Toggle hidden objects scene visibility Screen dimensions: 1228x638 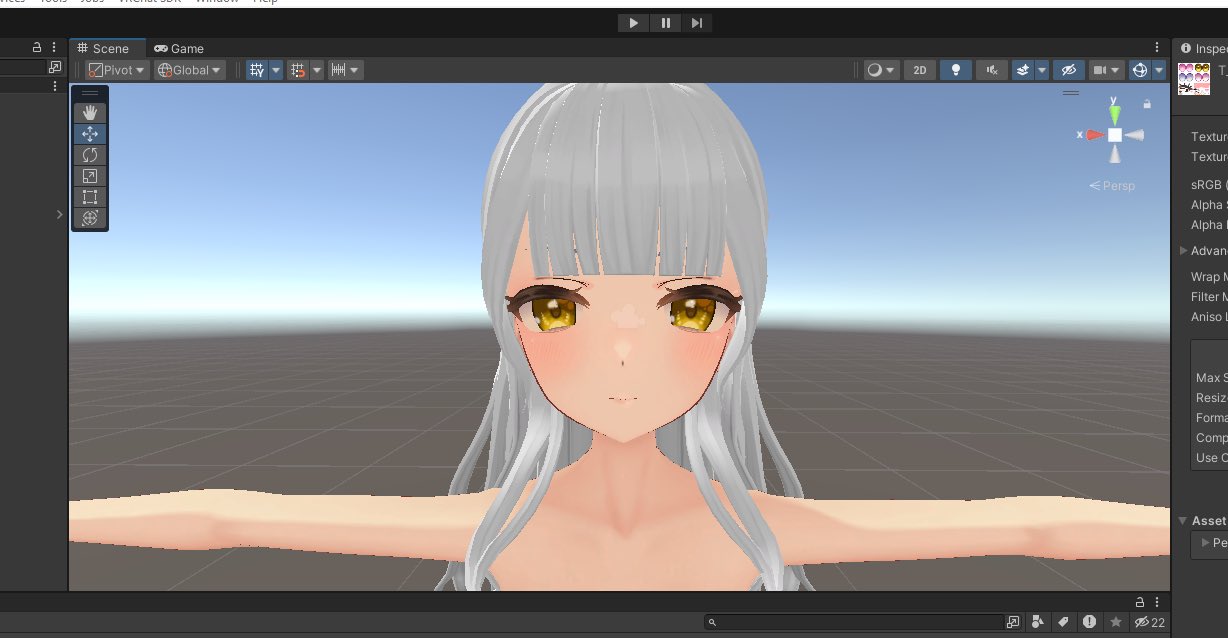click(x=1068, y=70)
